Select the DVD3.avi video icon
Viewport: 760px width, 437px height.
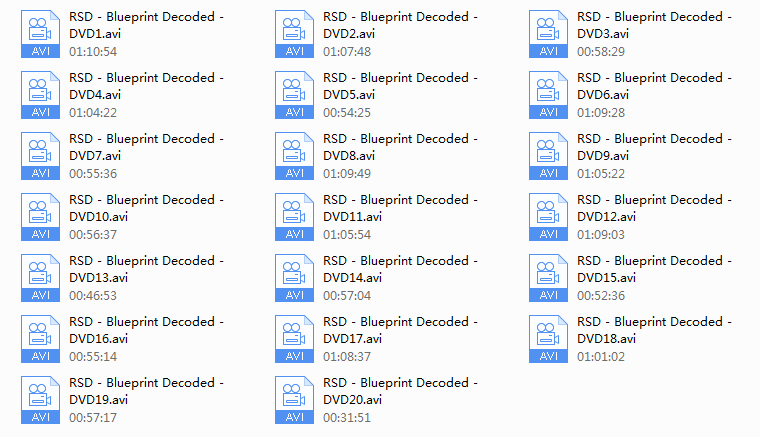(548, 34)
